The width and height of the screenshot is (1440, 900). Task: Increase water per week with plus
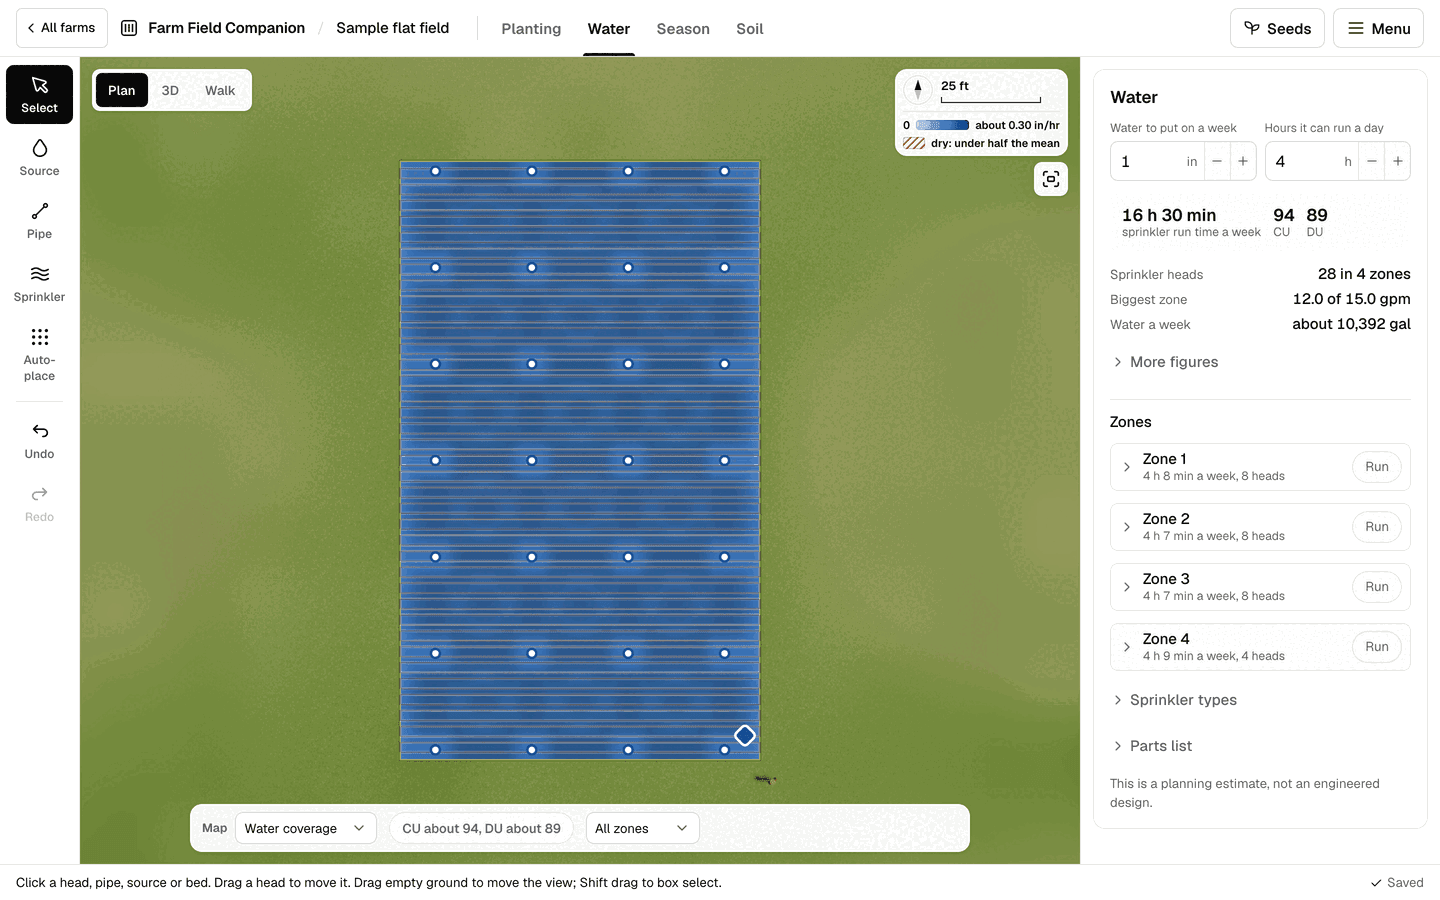point(1243,161)
